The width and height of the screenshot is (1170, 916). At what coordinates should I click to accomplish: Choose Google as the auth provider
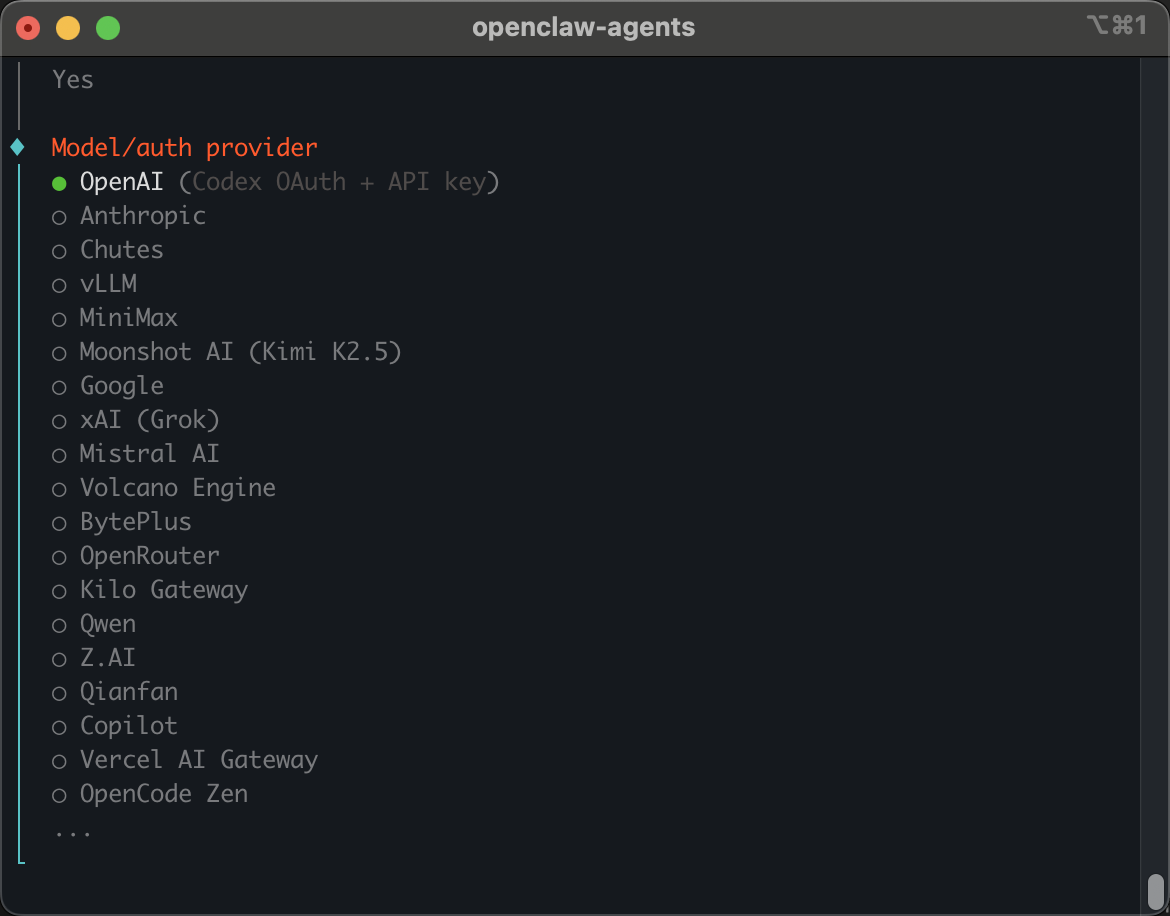pyautogui.click(x=121, y=386)
